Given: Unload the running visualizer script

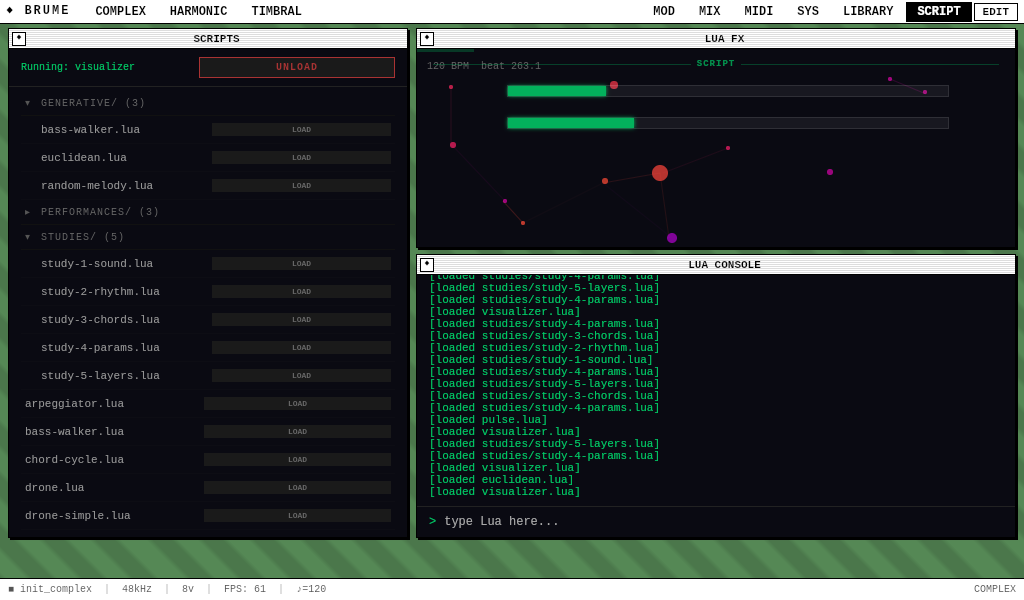Looking at the screenshot, I should 296,67.
